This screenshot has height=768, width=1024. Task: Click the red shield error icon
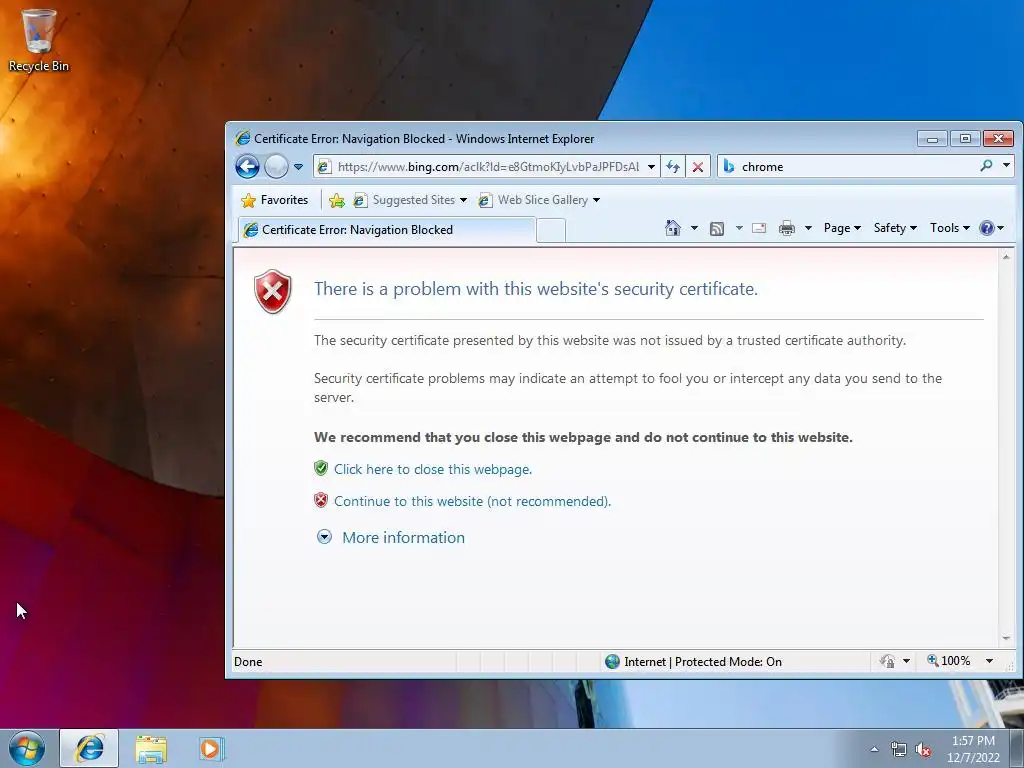[272, 291]
